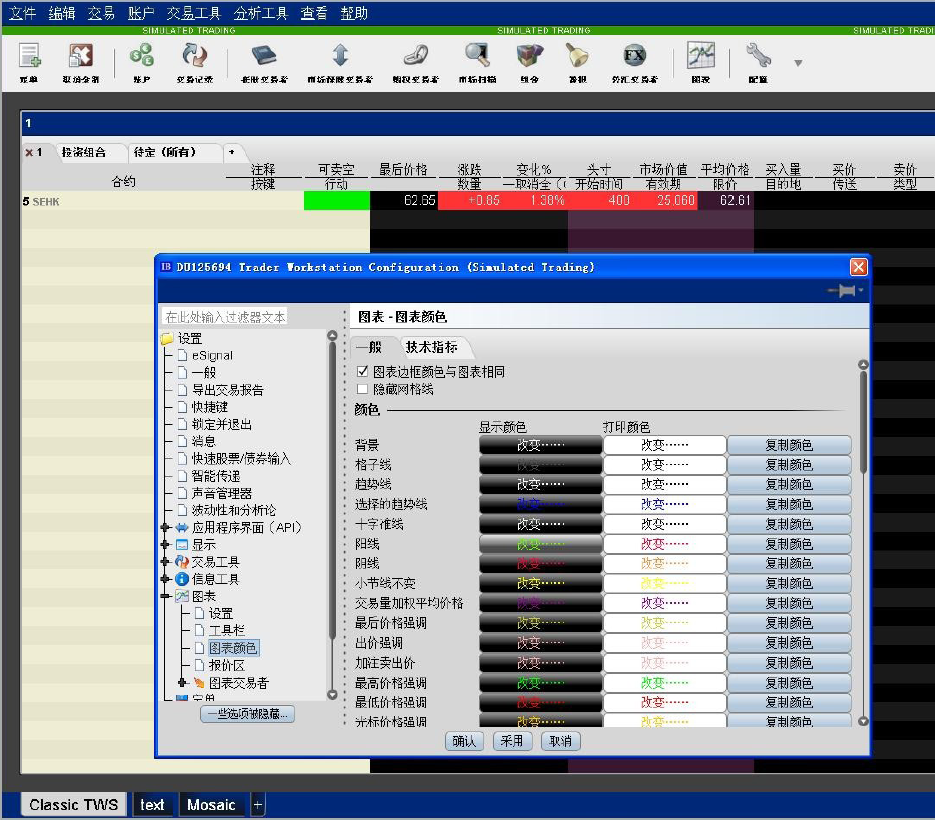Image resolution: width=935 pixels, height=820 pixels.
Task: Launch the 账簿交易者 book icon
Action: [x=264, y=62]
